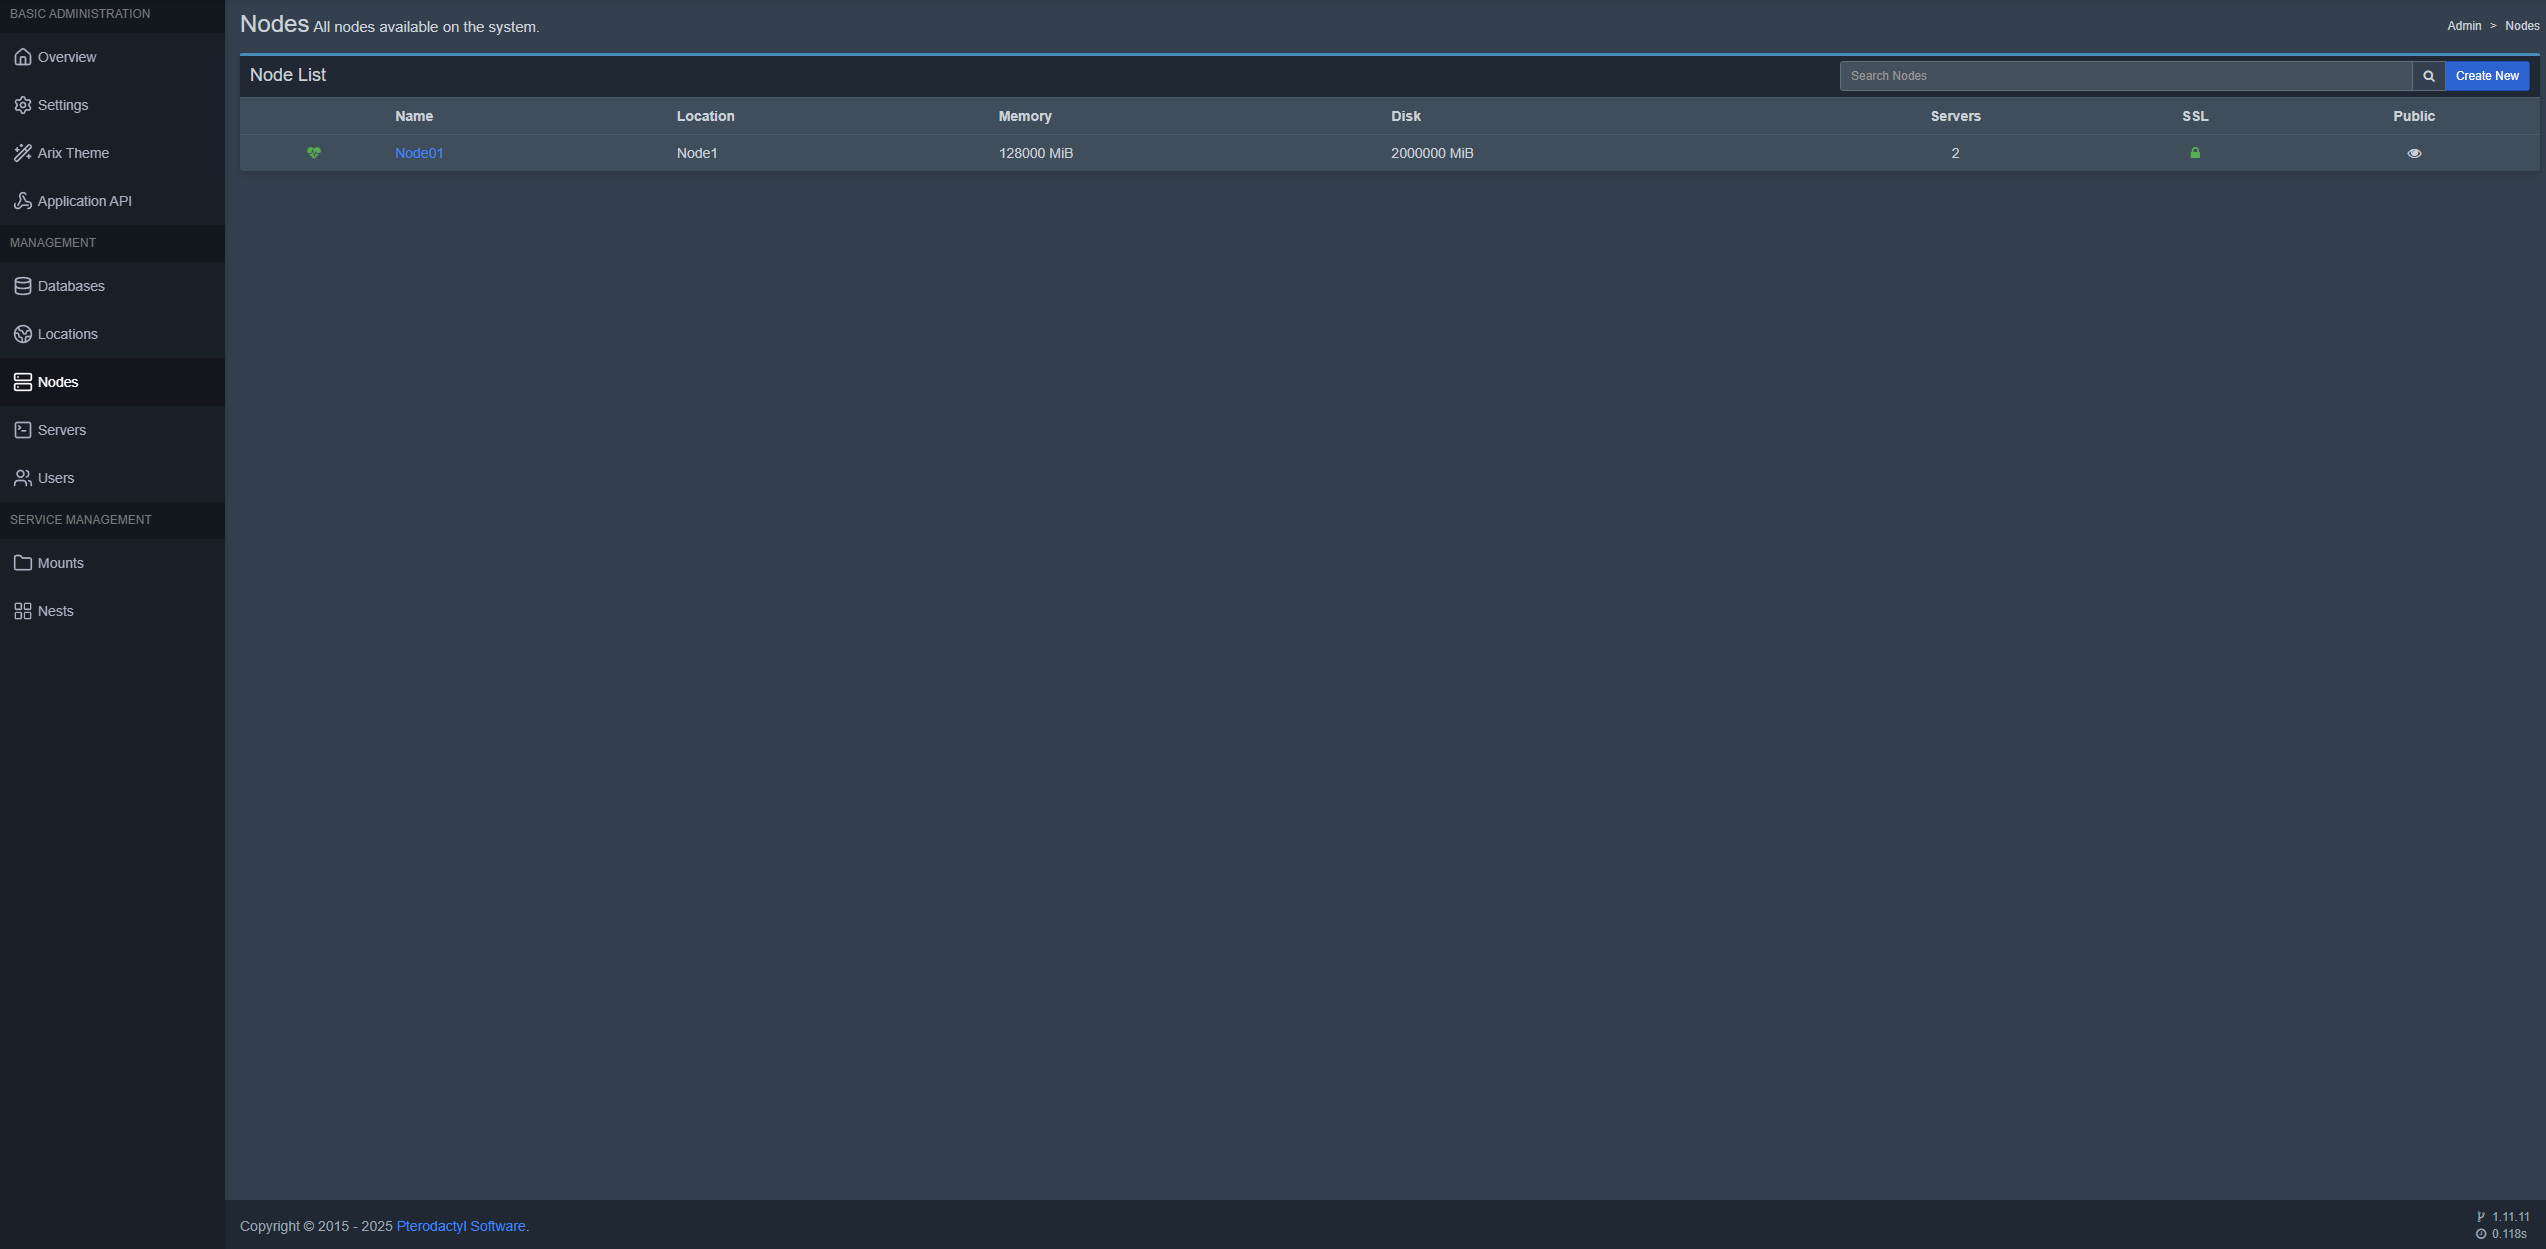Image resolution: width=2546 pixels, height=1249 pixels.
Task: Go to Application API page
Action: [112, 201]
